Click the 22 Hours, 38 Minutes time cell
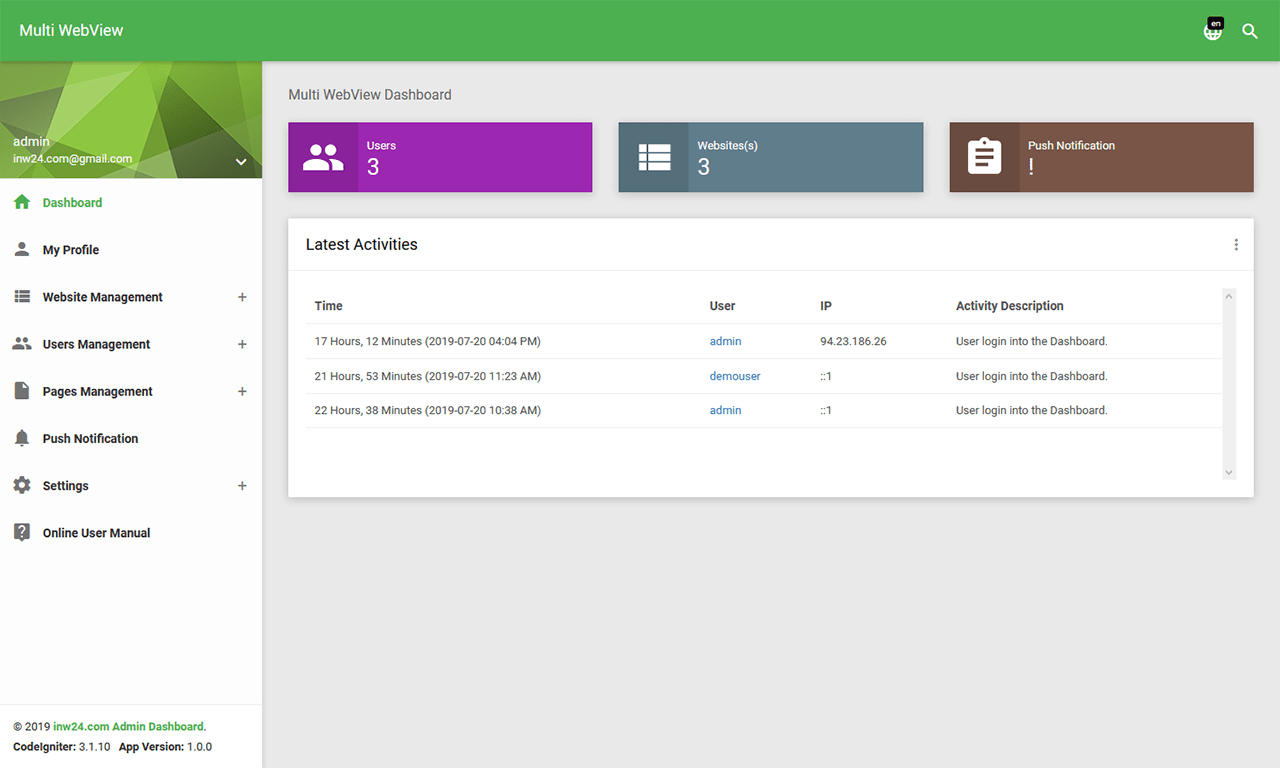 click(427, 410)
